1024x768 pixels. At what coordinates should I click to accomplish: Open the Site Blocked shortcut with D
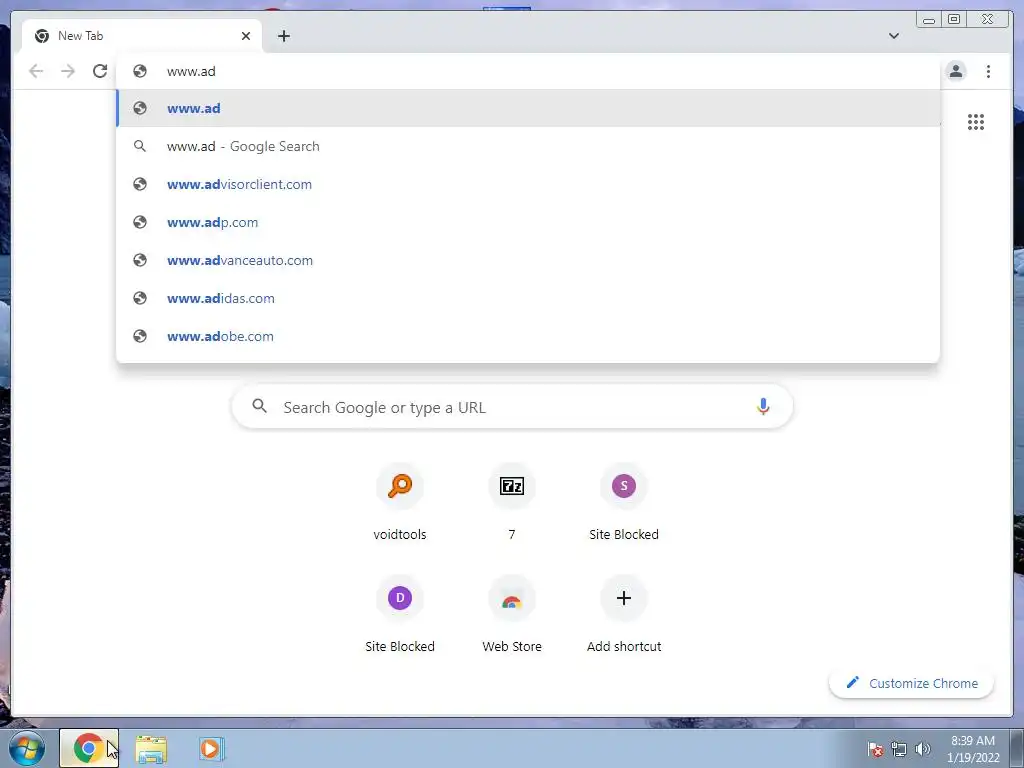[400, 615]
